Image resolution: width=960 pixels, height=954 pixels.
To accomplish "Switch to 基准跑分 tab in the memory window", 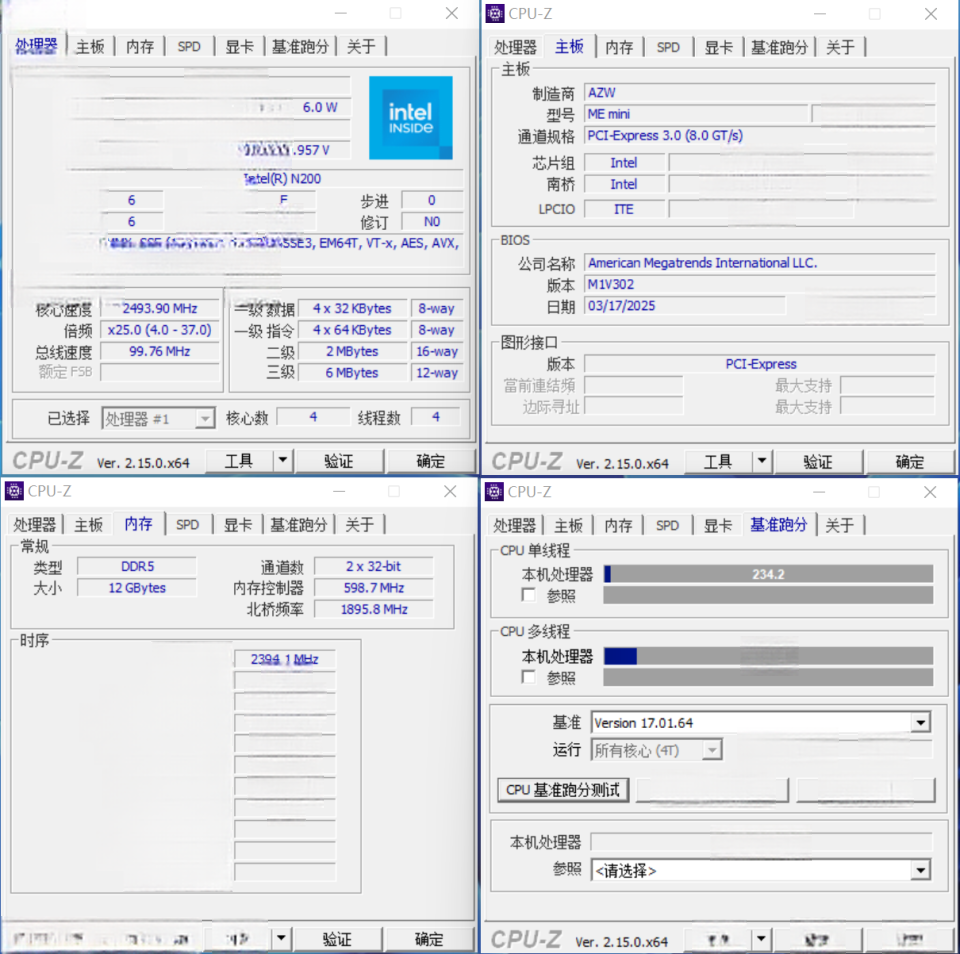I will tap(299, 525).
